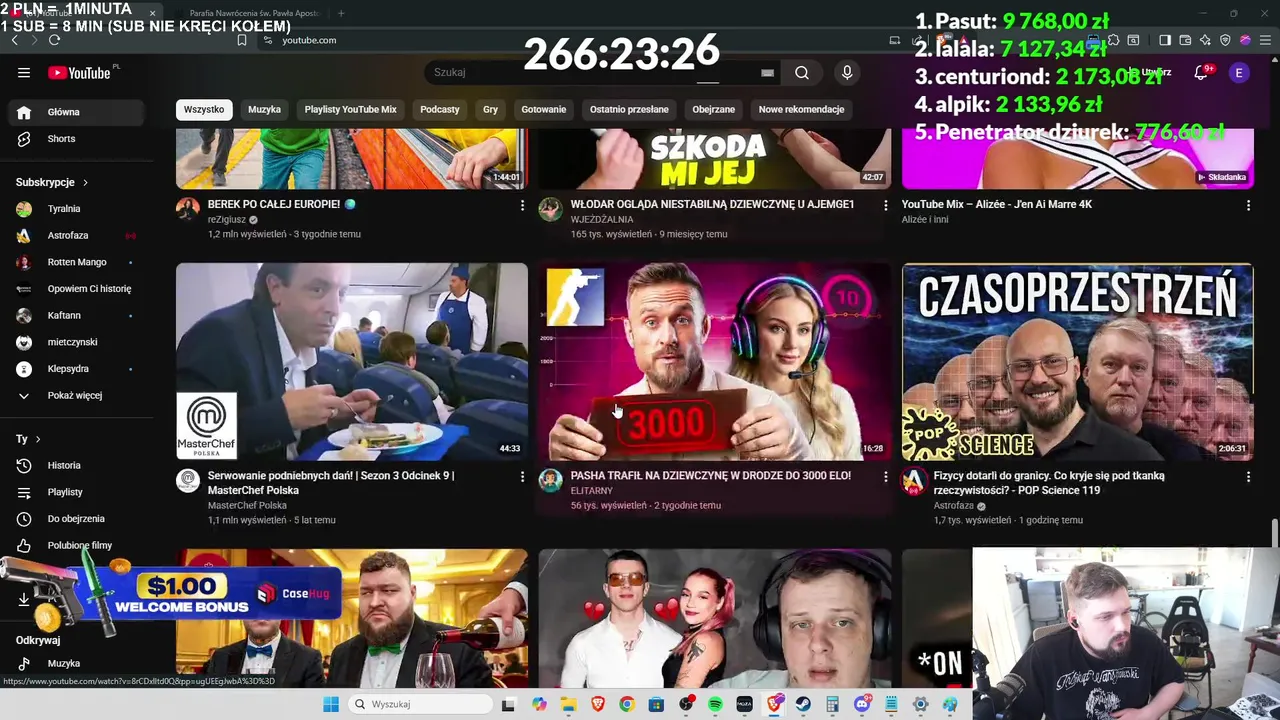The height and width of the screenshot is (720, 1280).
Task: Open a new browser tab
Action: [341, 13]
